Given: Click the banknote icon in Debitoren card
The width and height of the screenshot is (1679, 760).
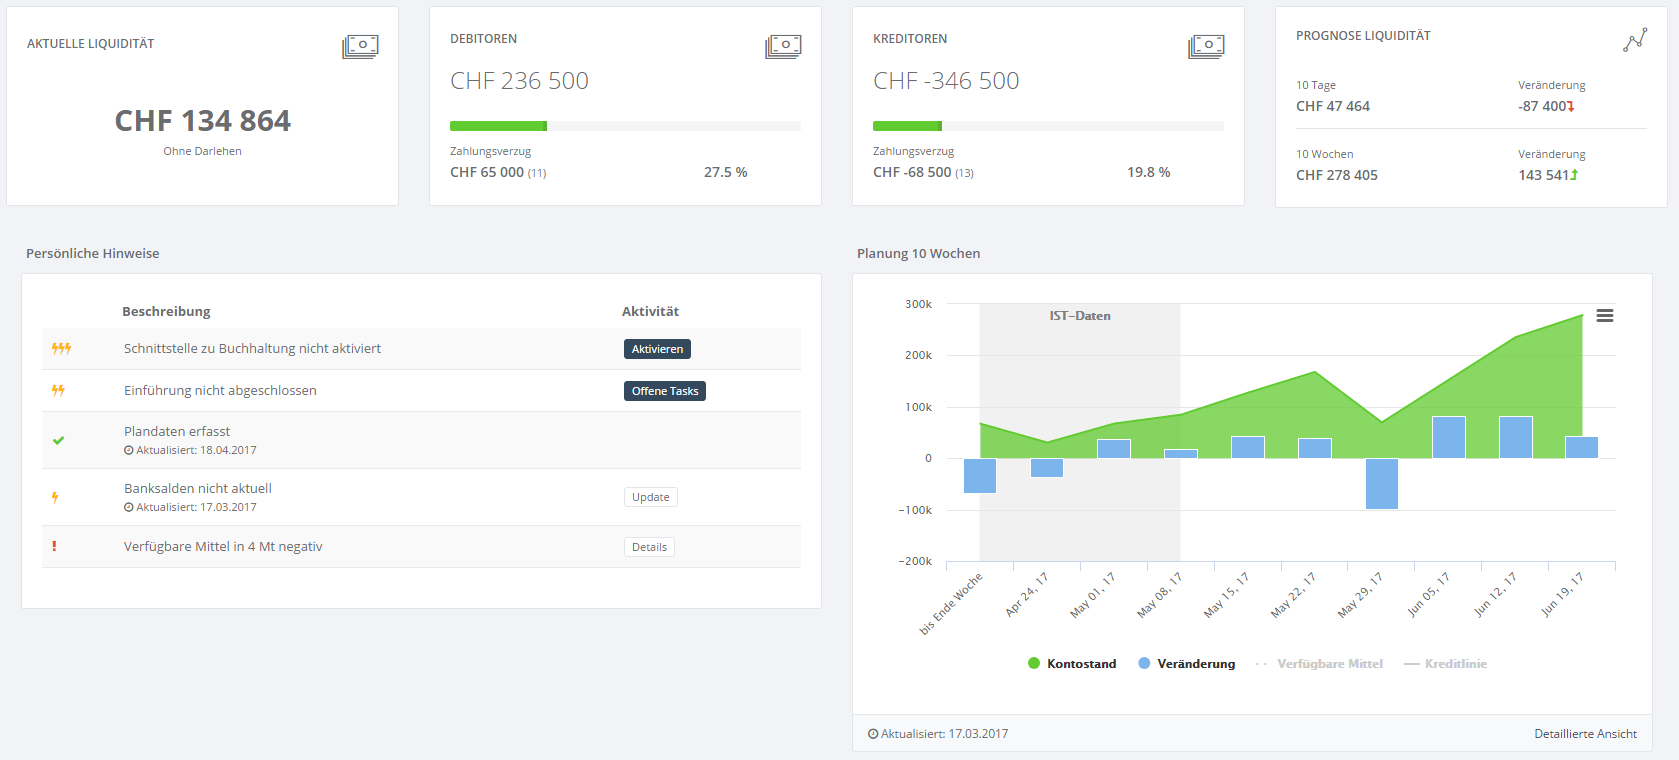Looking at the screenshot, I should coord(783,46).
